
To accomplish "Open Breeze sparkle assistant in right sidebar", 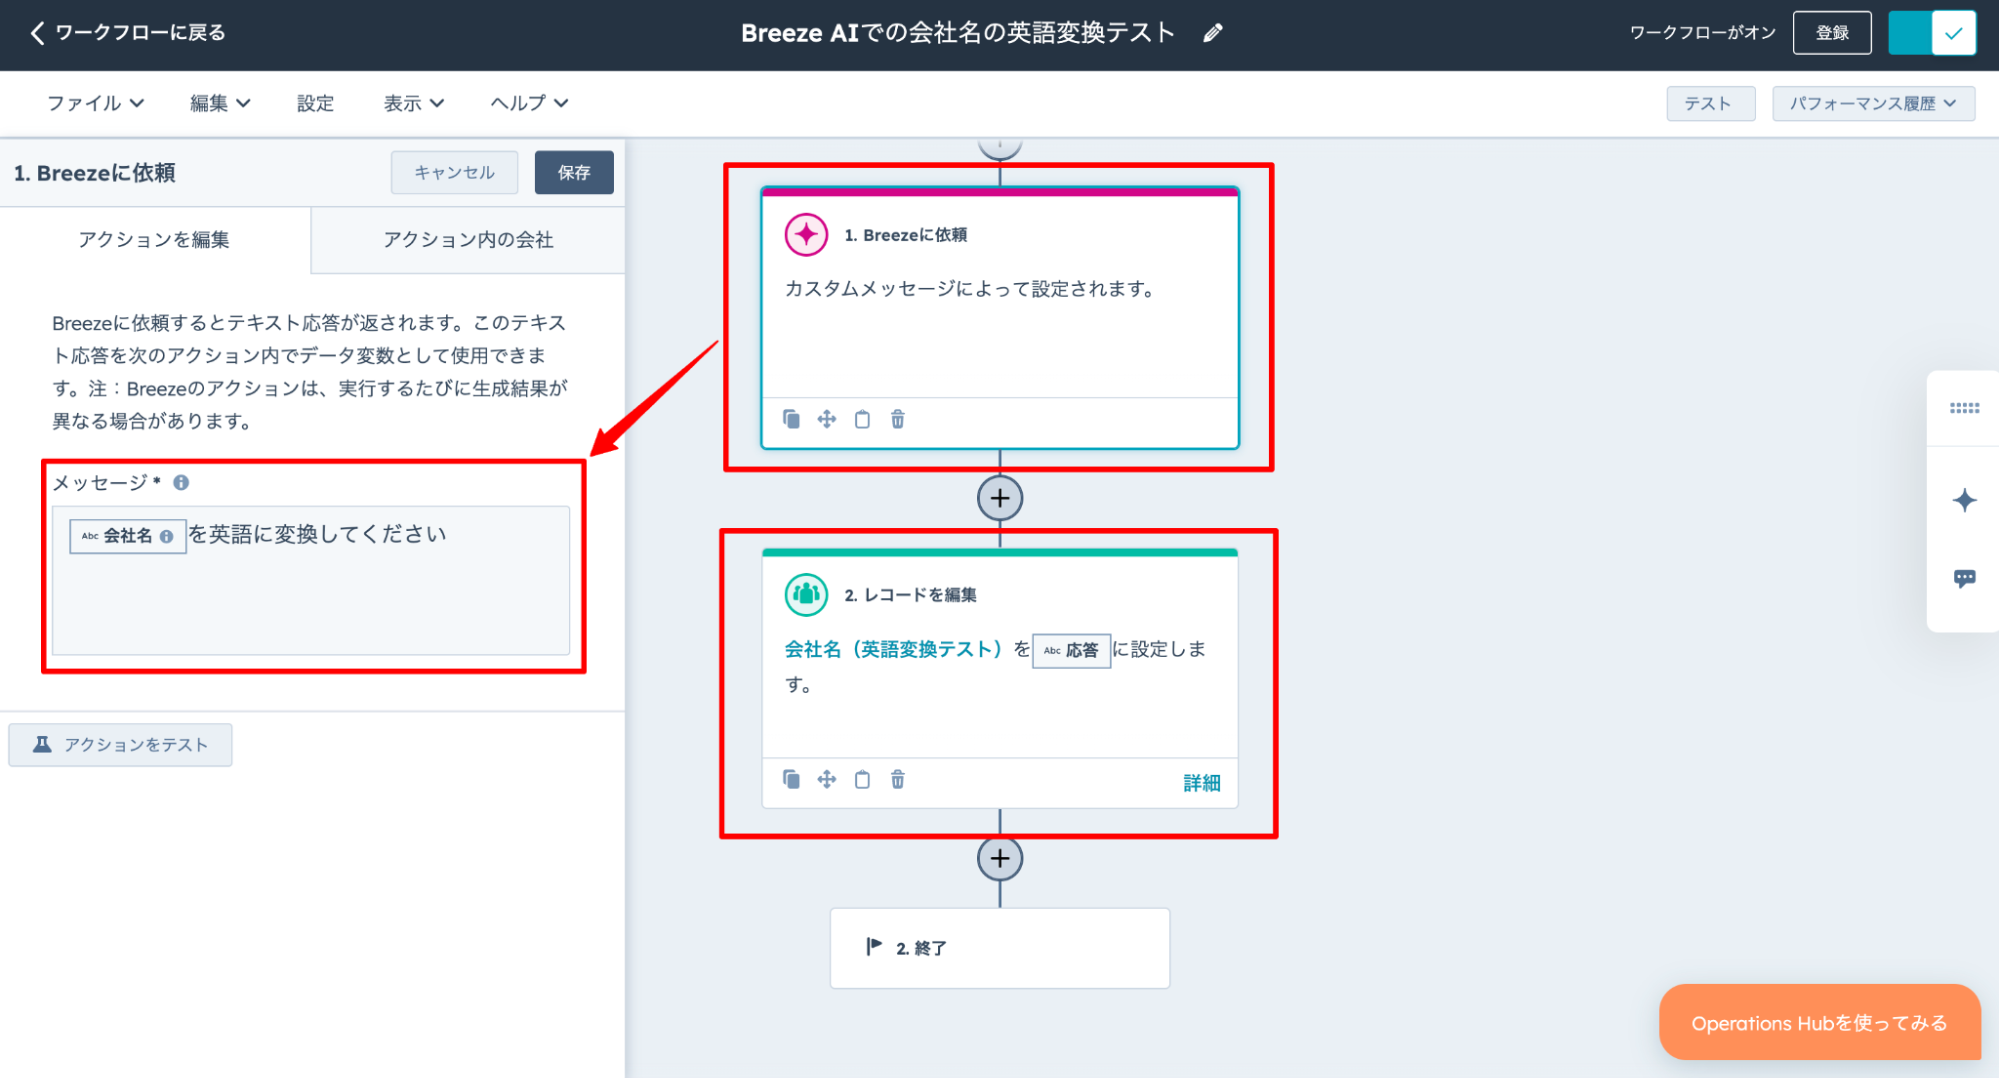I will [1964, 500].
